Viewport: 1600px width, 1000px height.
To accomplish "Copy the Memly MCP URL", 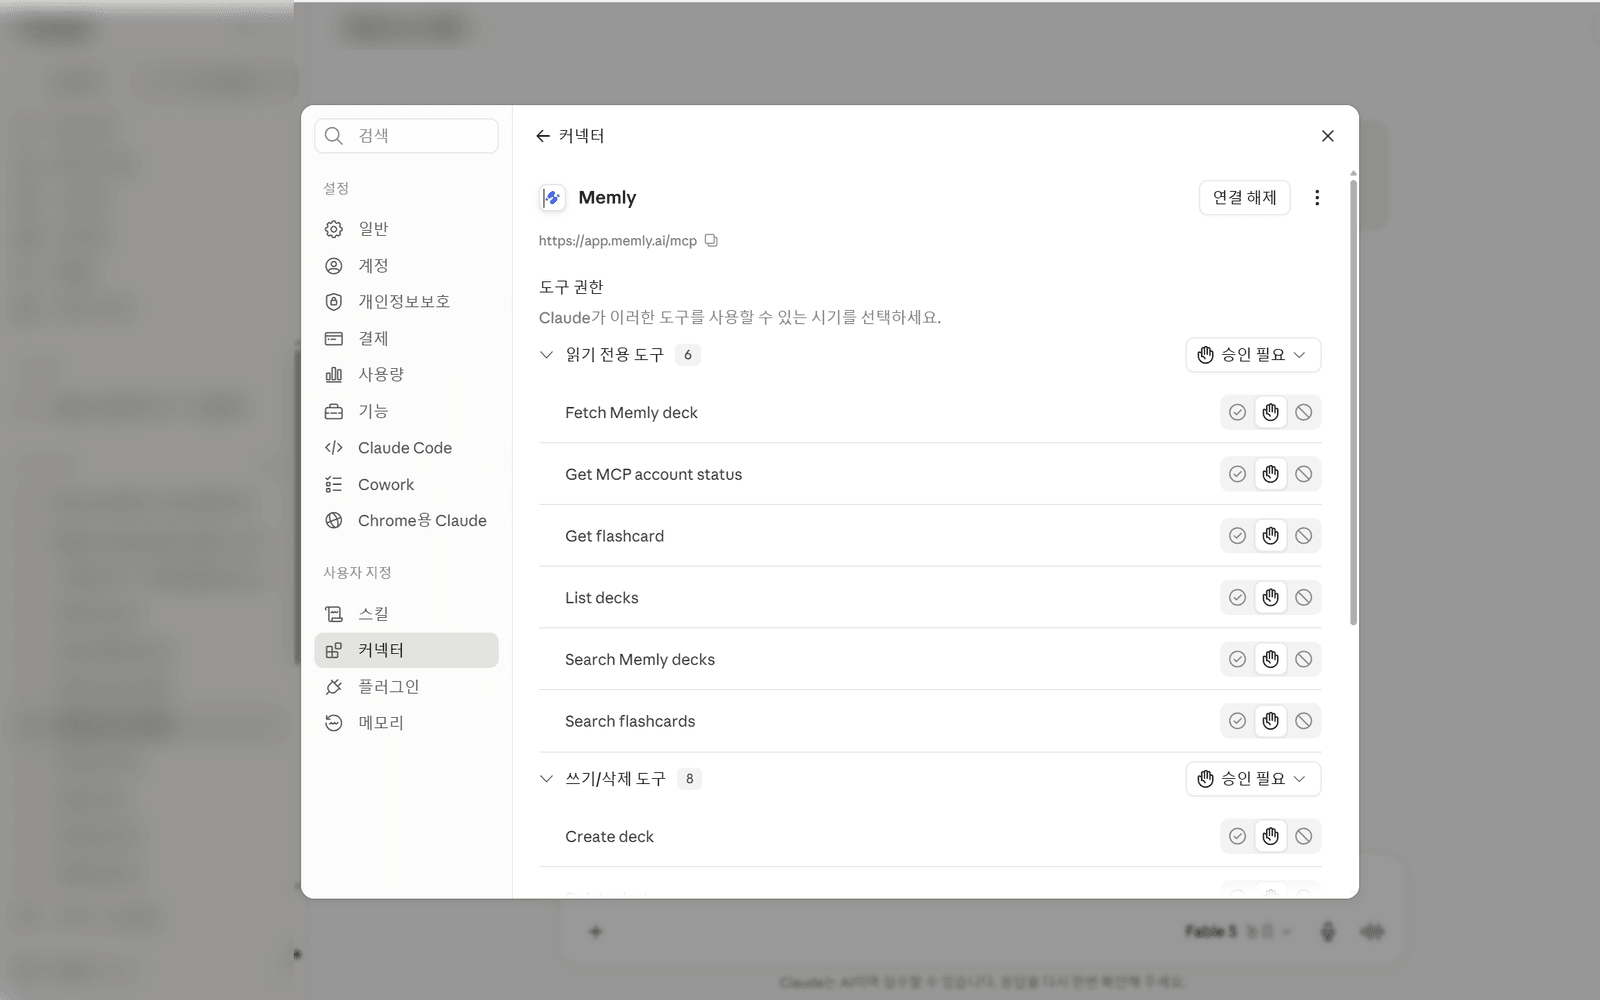I will coord(711,241).
